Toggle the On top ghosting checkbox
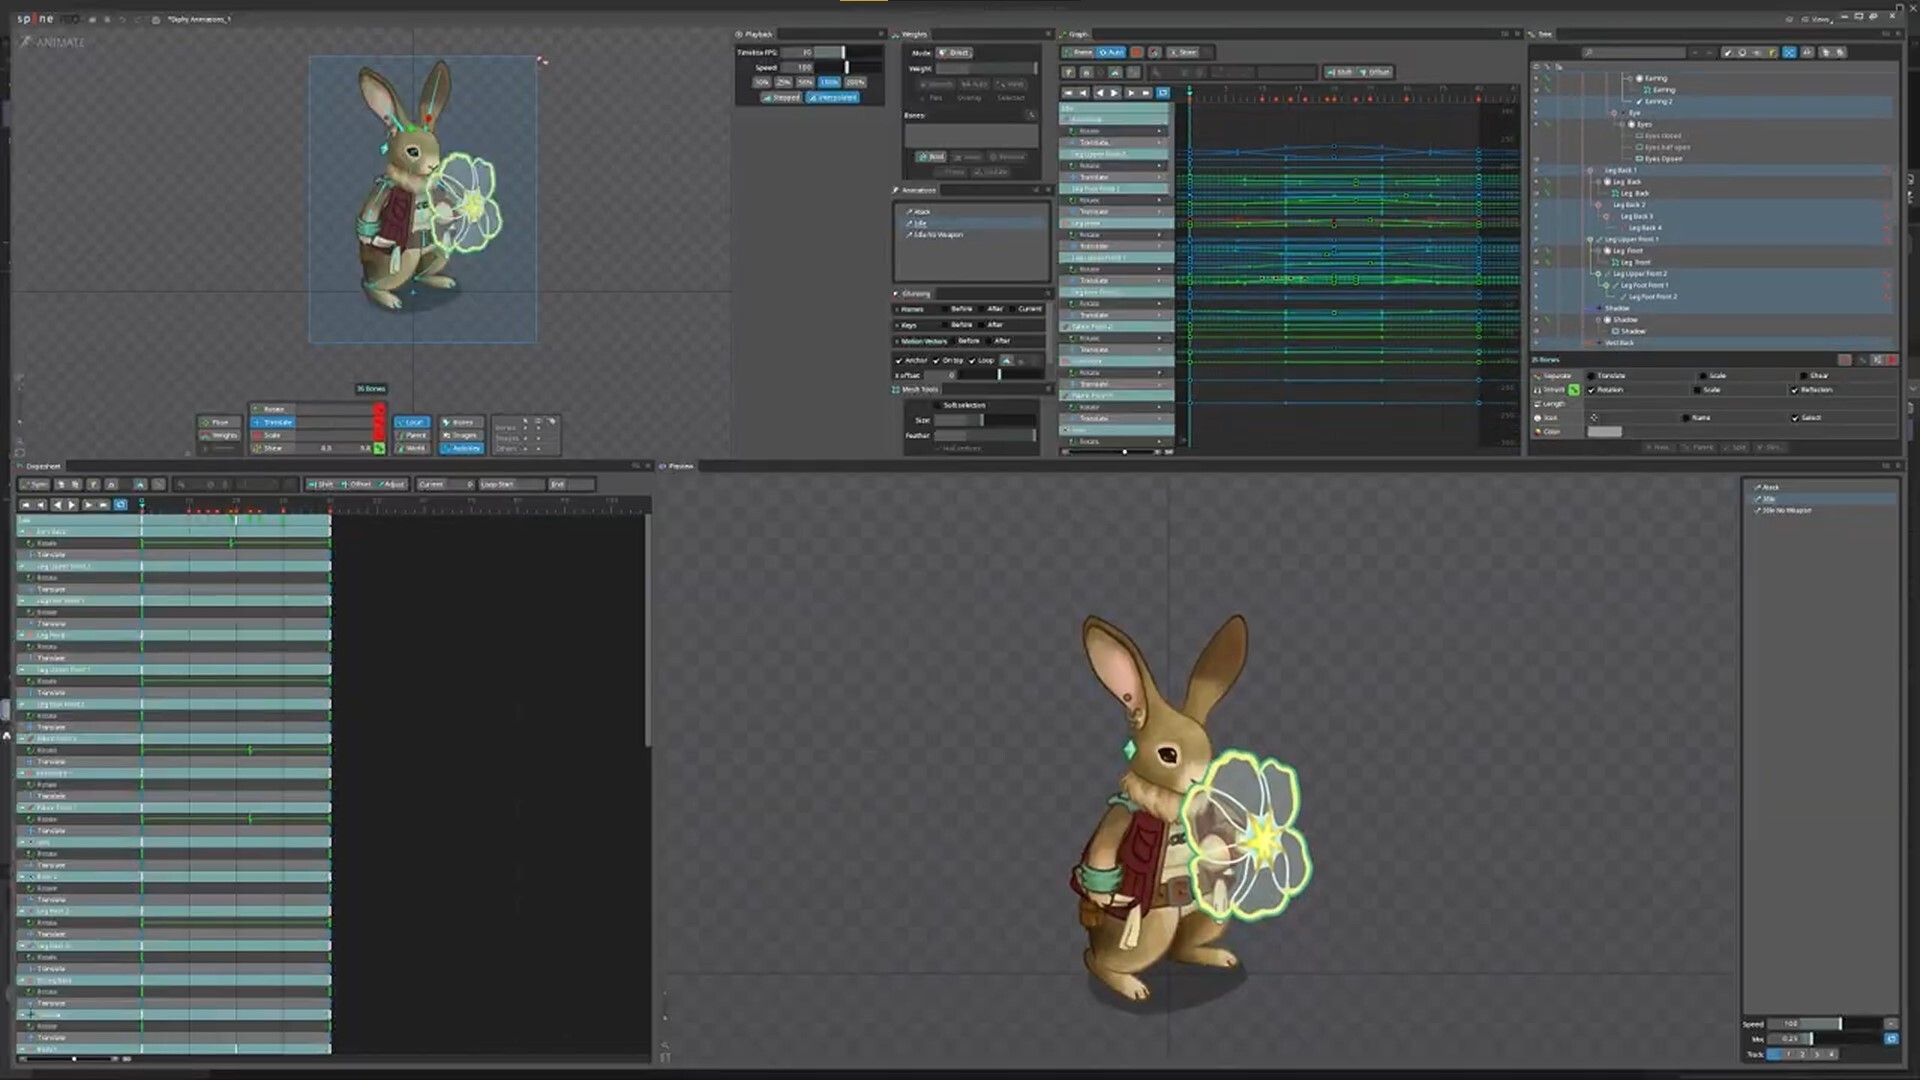This screenshot has width=1920, height=1080. pos(936,360)
